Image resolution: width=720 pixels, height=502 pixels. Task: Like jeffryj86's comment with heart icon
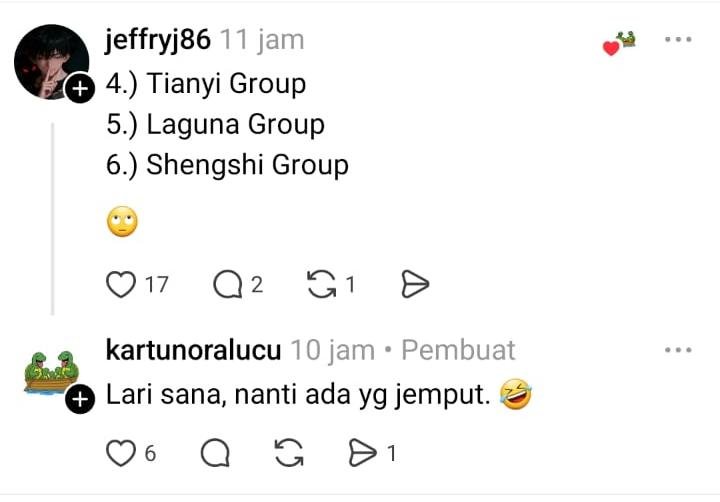point(121,284)
